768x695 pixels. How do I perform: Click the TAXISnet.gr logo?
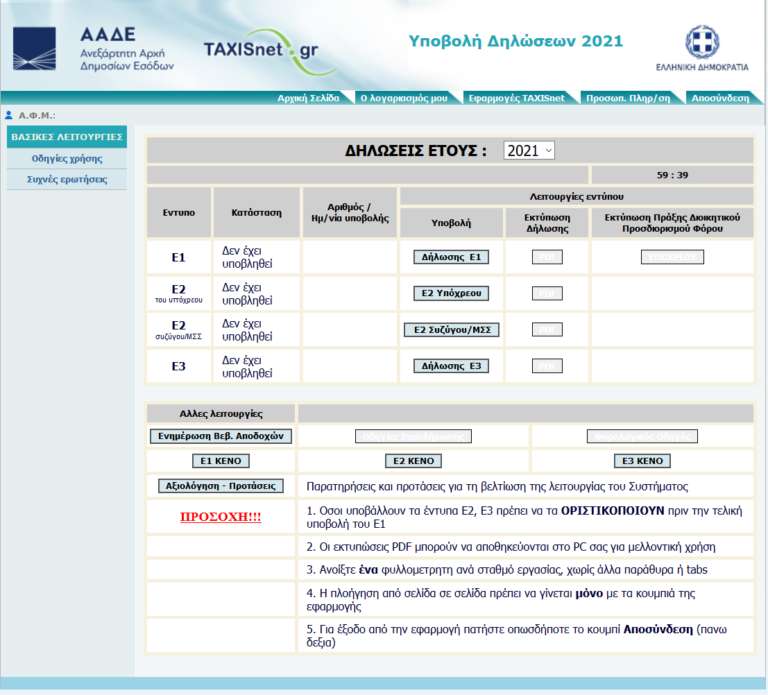click(x=269, y=52)
